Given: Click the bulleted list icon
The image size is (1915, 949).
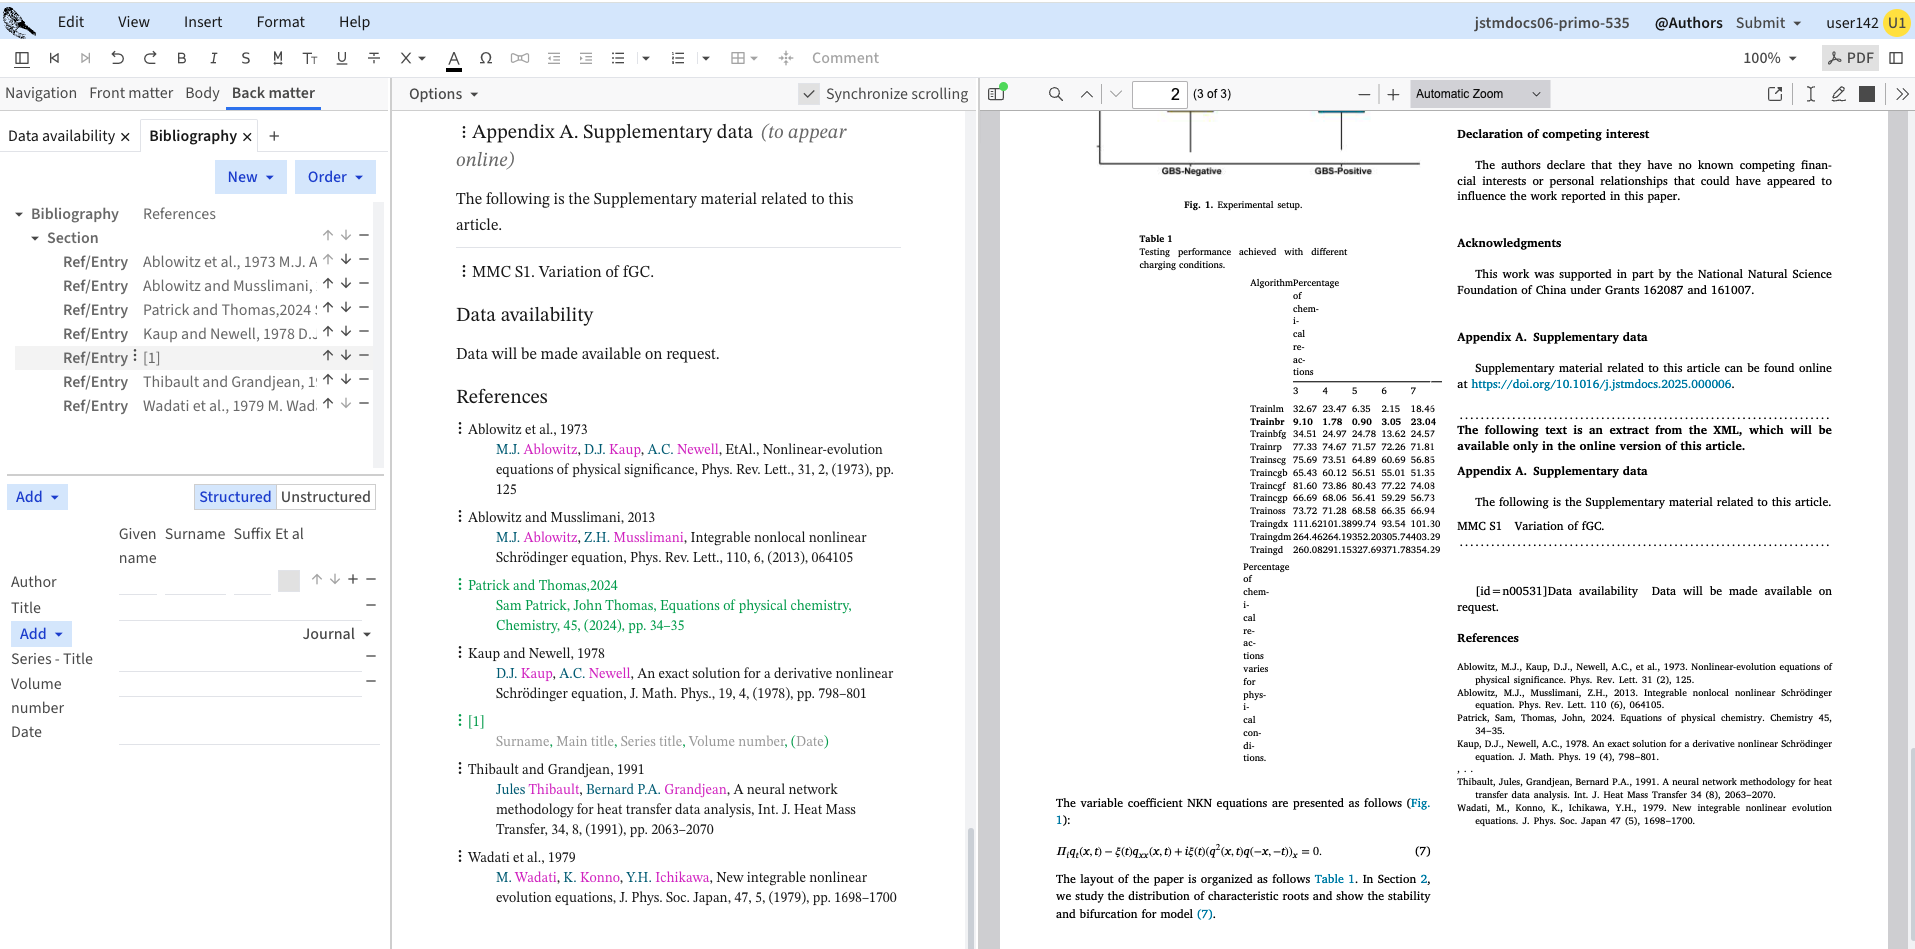Looking at the screenshot, I should (x=618, y=58).
